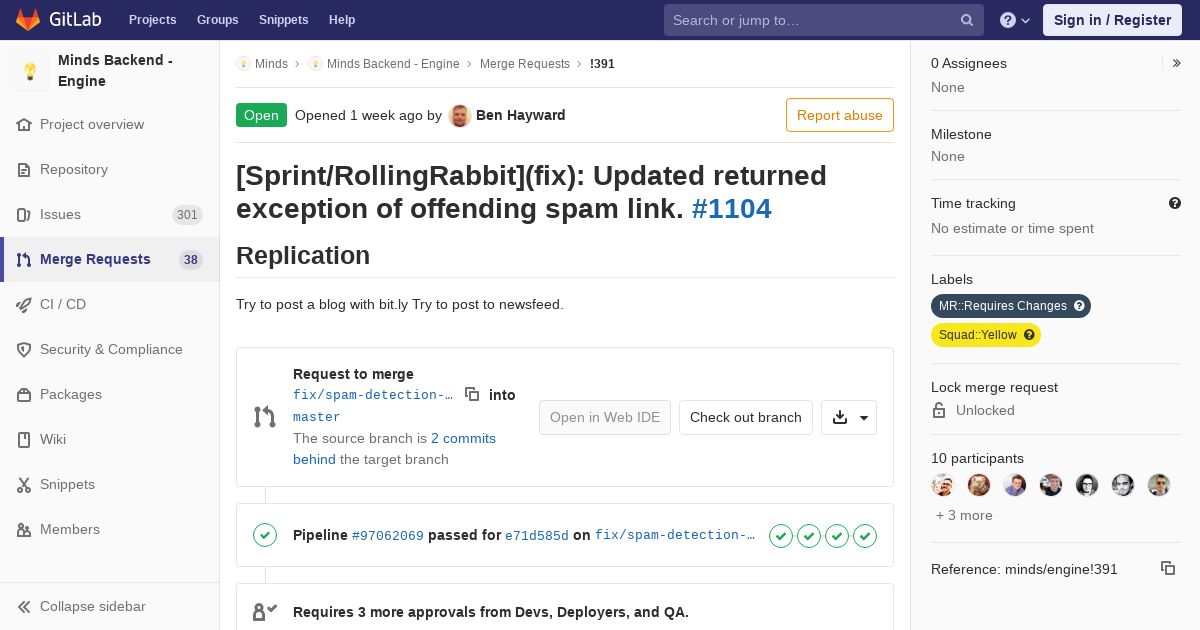Open the Help question mark dropdown
Image resolution: width=1200 pixels, height=630 pixels.
coord(1015,20)
